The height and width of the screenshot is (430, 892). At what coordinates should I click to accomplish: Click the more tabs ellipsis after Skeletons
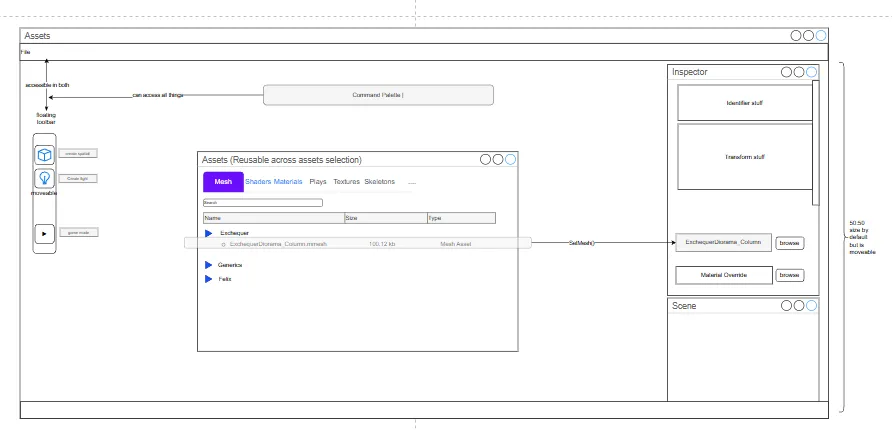pos(412,183)
